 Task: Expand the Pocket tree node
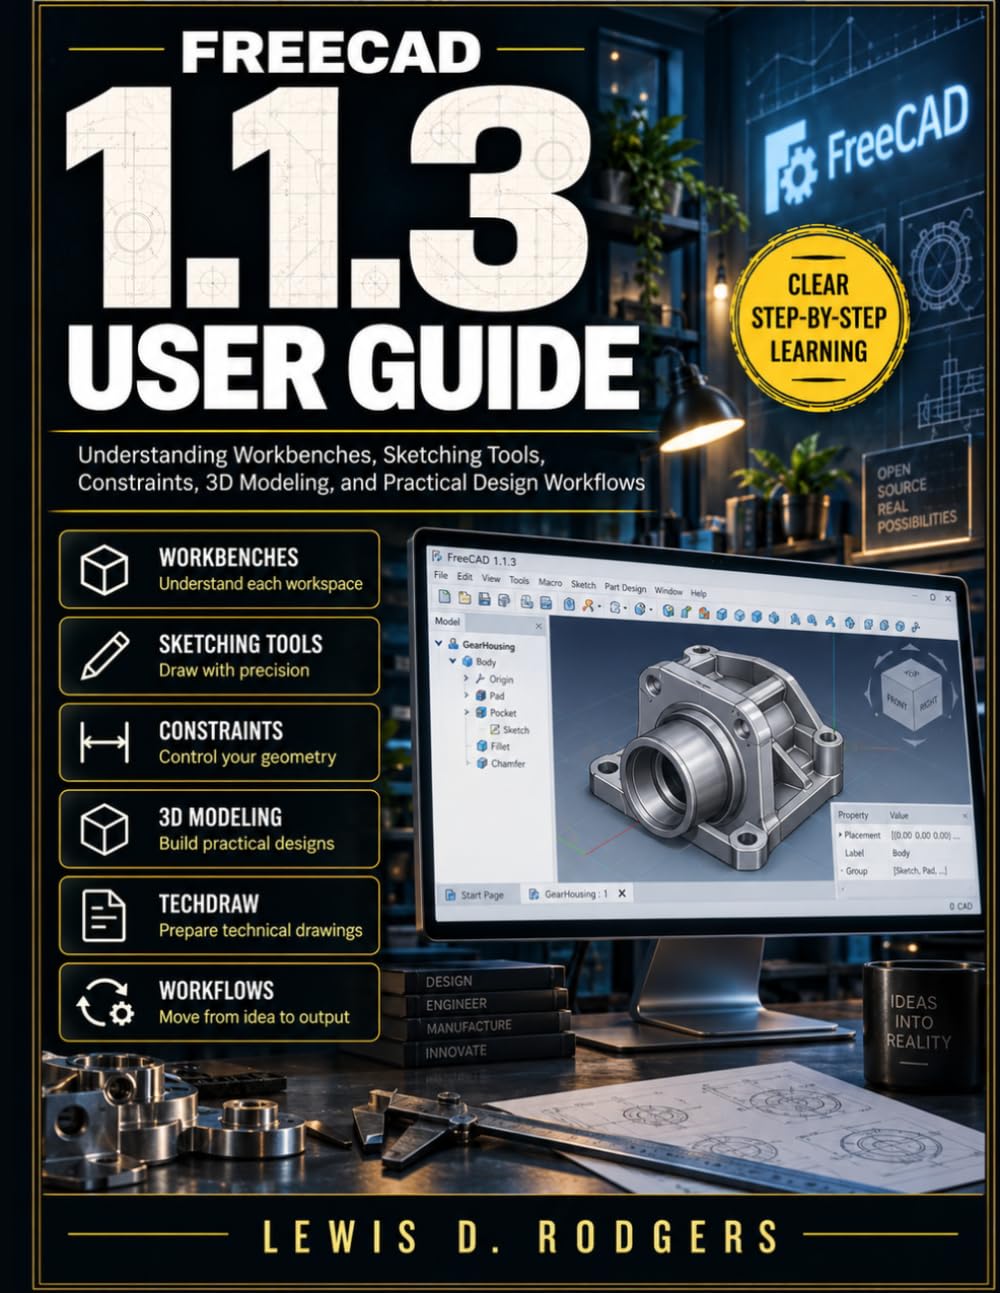tap(466, 712)
